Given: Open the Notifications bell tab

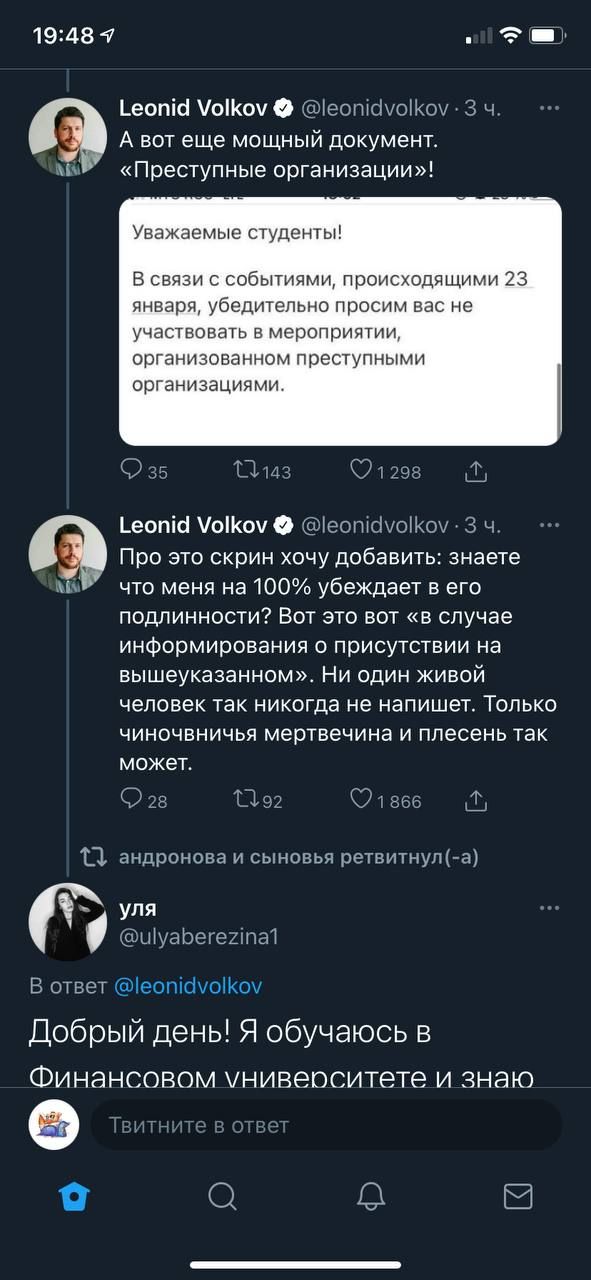Looking at the screenshot, I should 371,1195.
